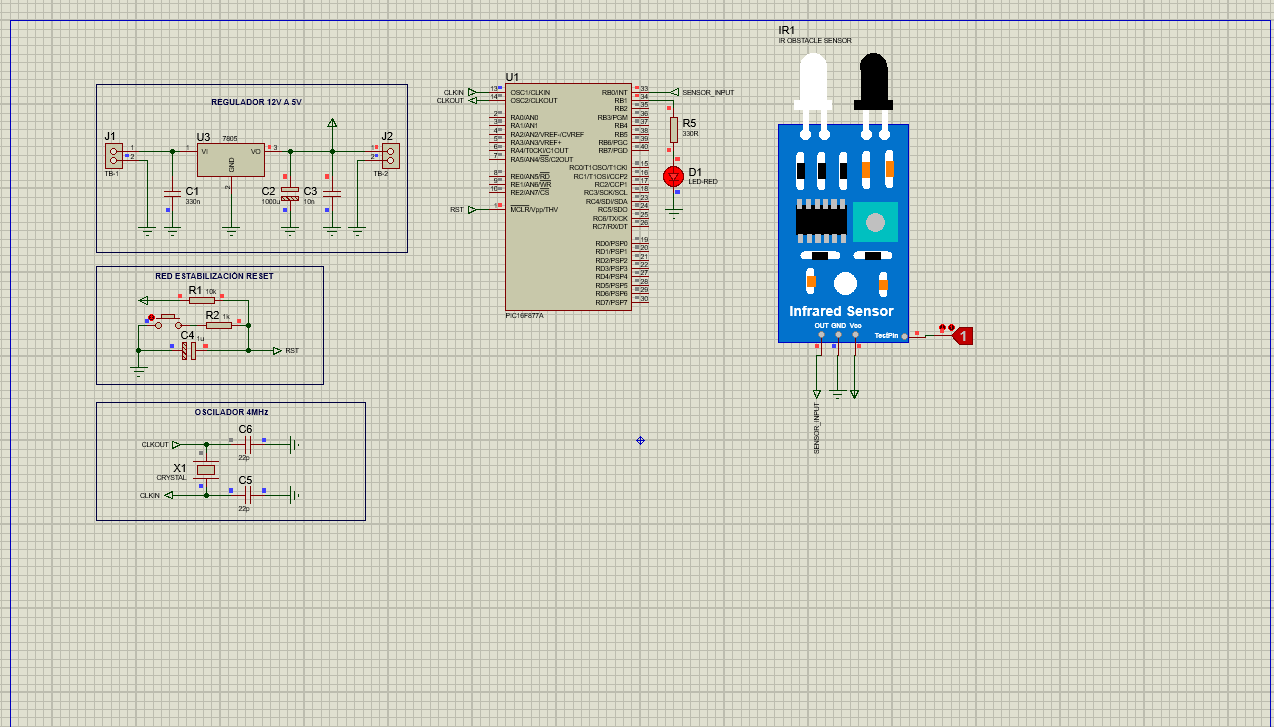Image resolution: width=1274 pixels, height=727 pixels.
Task: Select terminal block J1 labeled TB-1
Action: click(x=112, y=155)
